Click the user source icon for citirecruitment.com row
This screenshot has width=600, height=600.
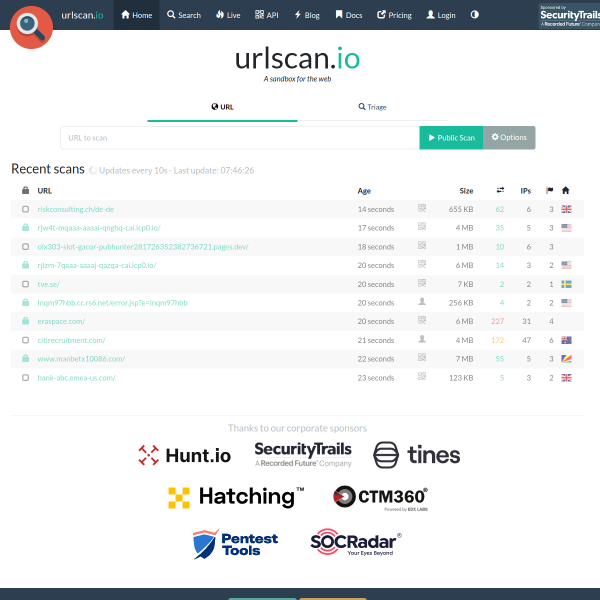tap(422, 339)
